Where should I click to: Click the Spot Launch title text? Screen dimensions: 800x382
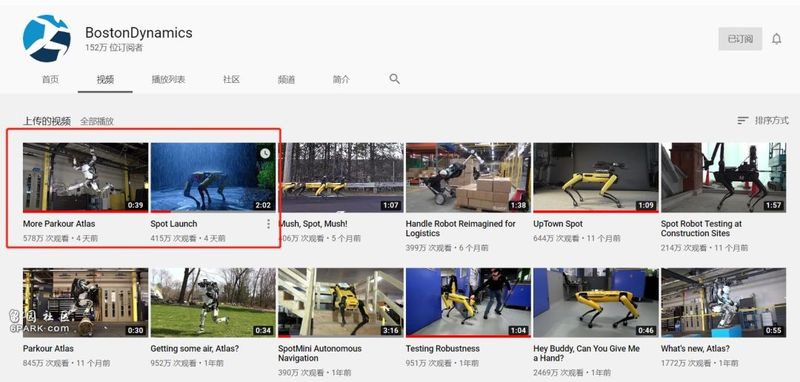pyautogui.click(x=173, y=223)
